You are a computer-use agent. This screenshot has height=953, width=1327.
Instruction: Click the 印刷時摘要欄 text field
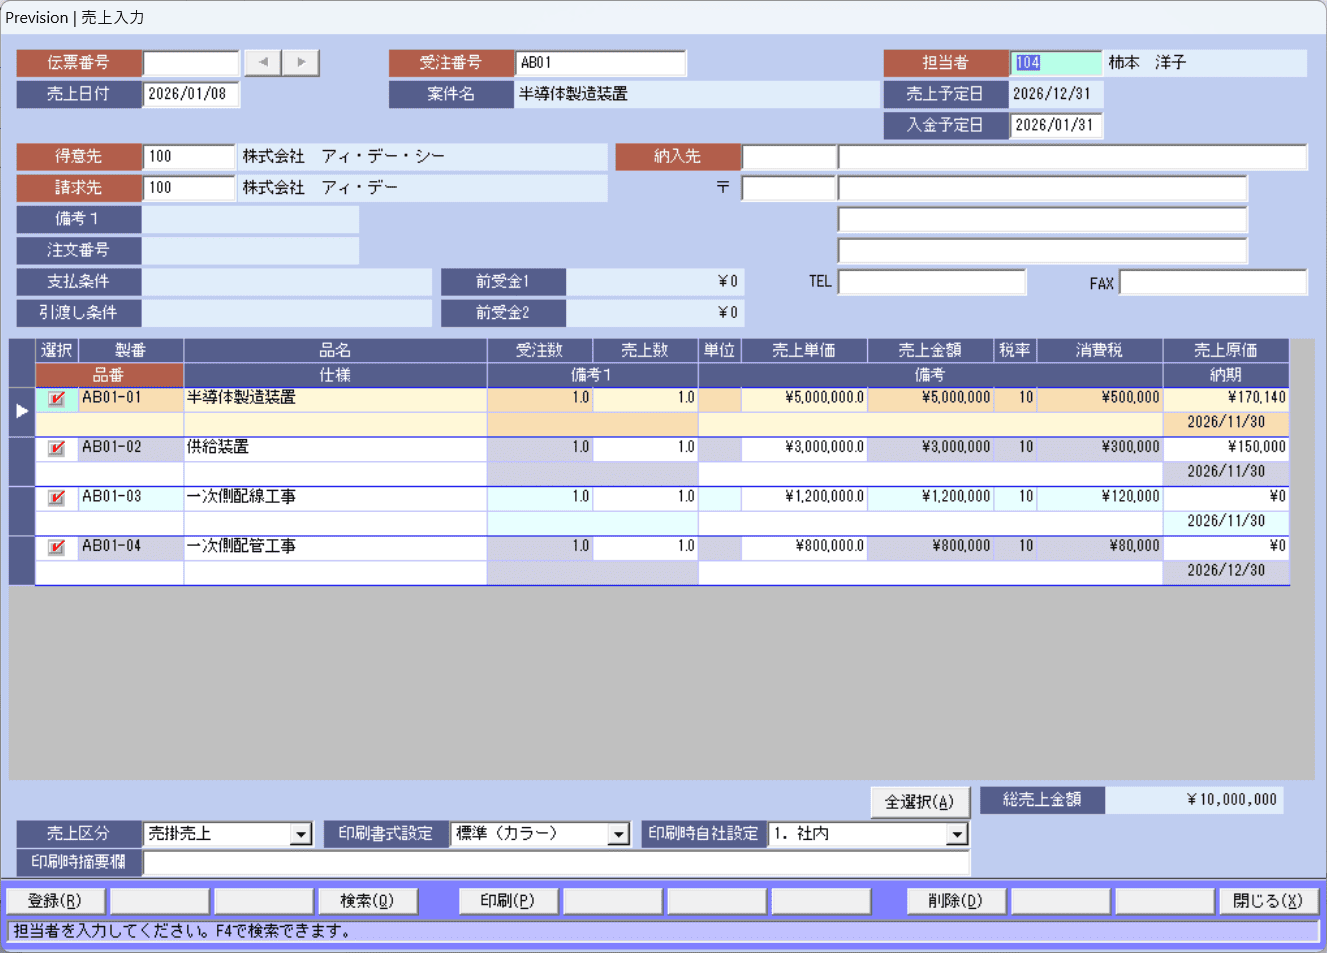[556, 863]
